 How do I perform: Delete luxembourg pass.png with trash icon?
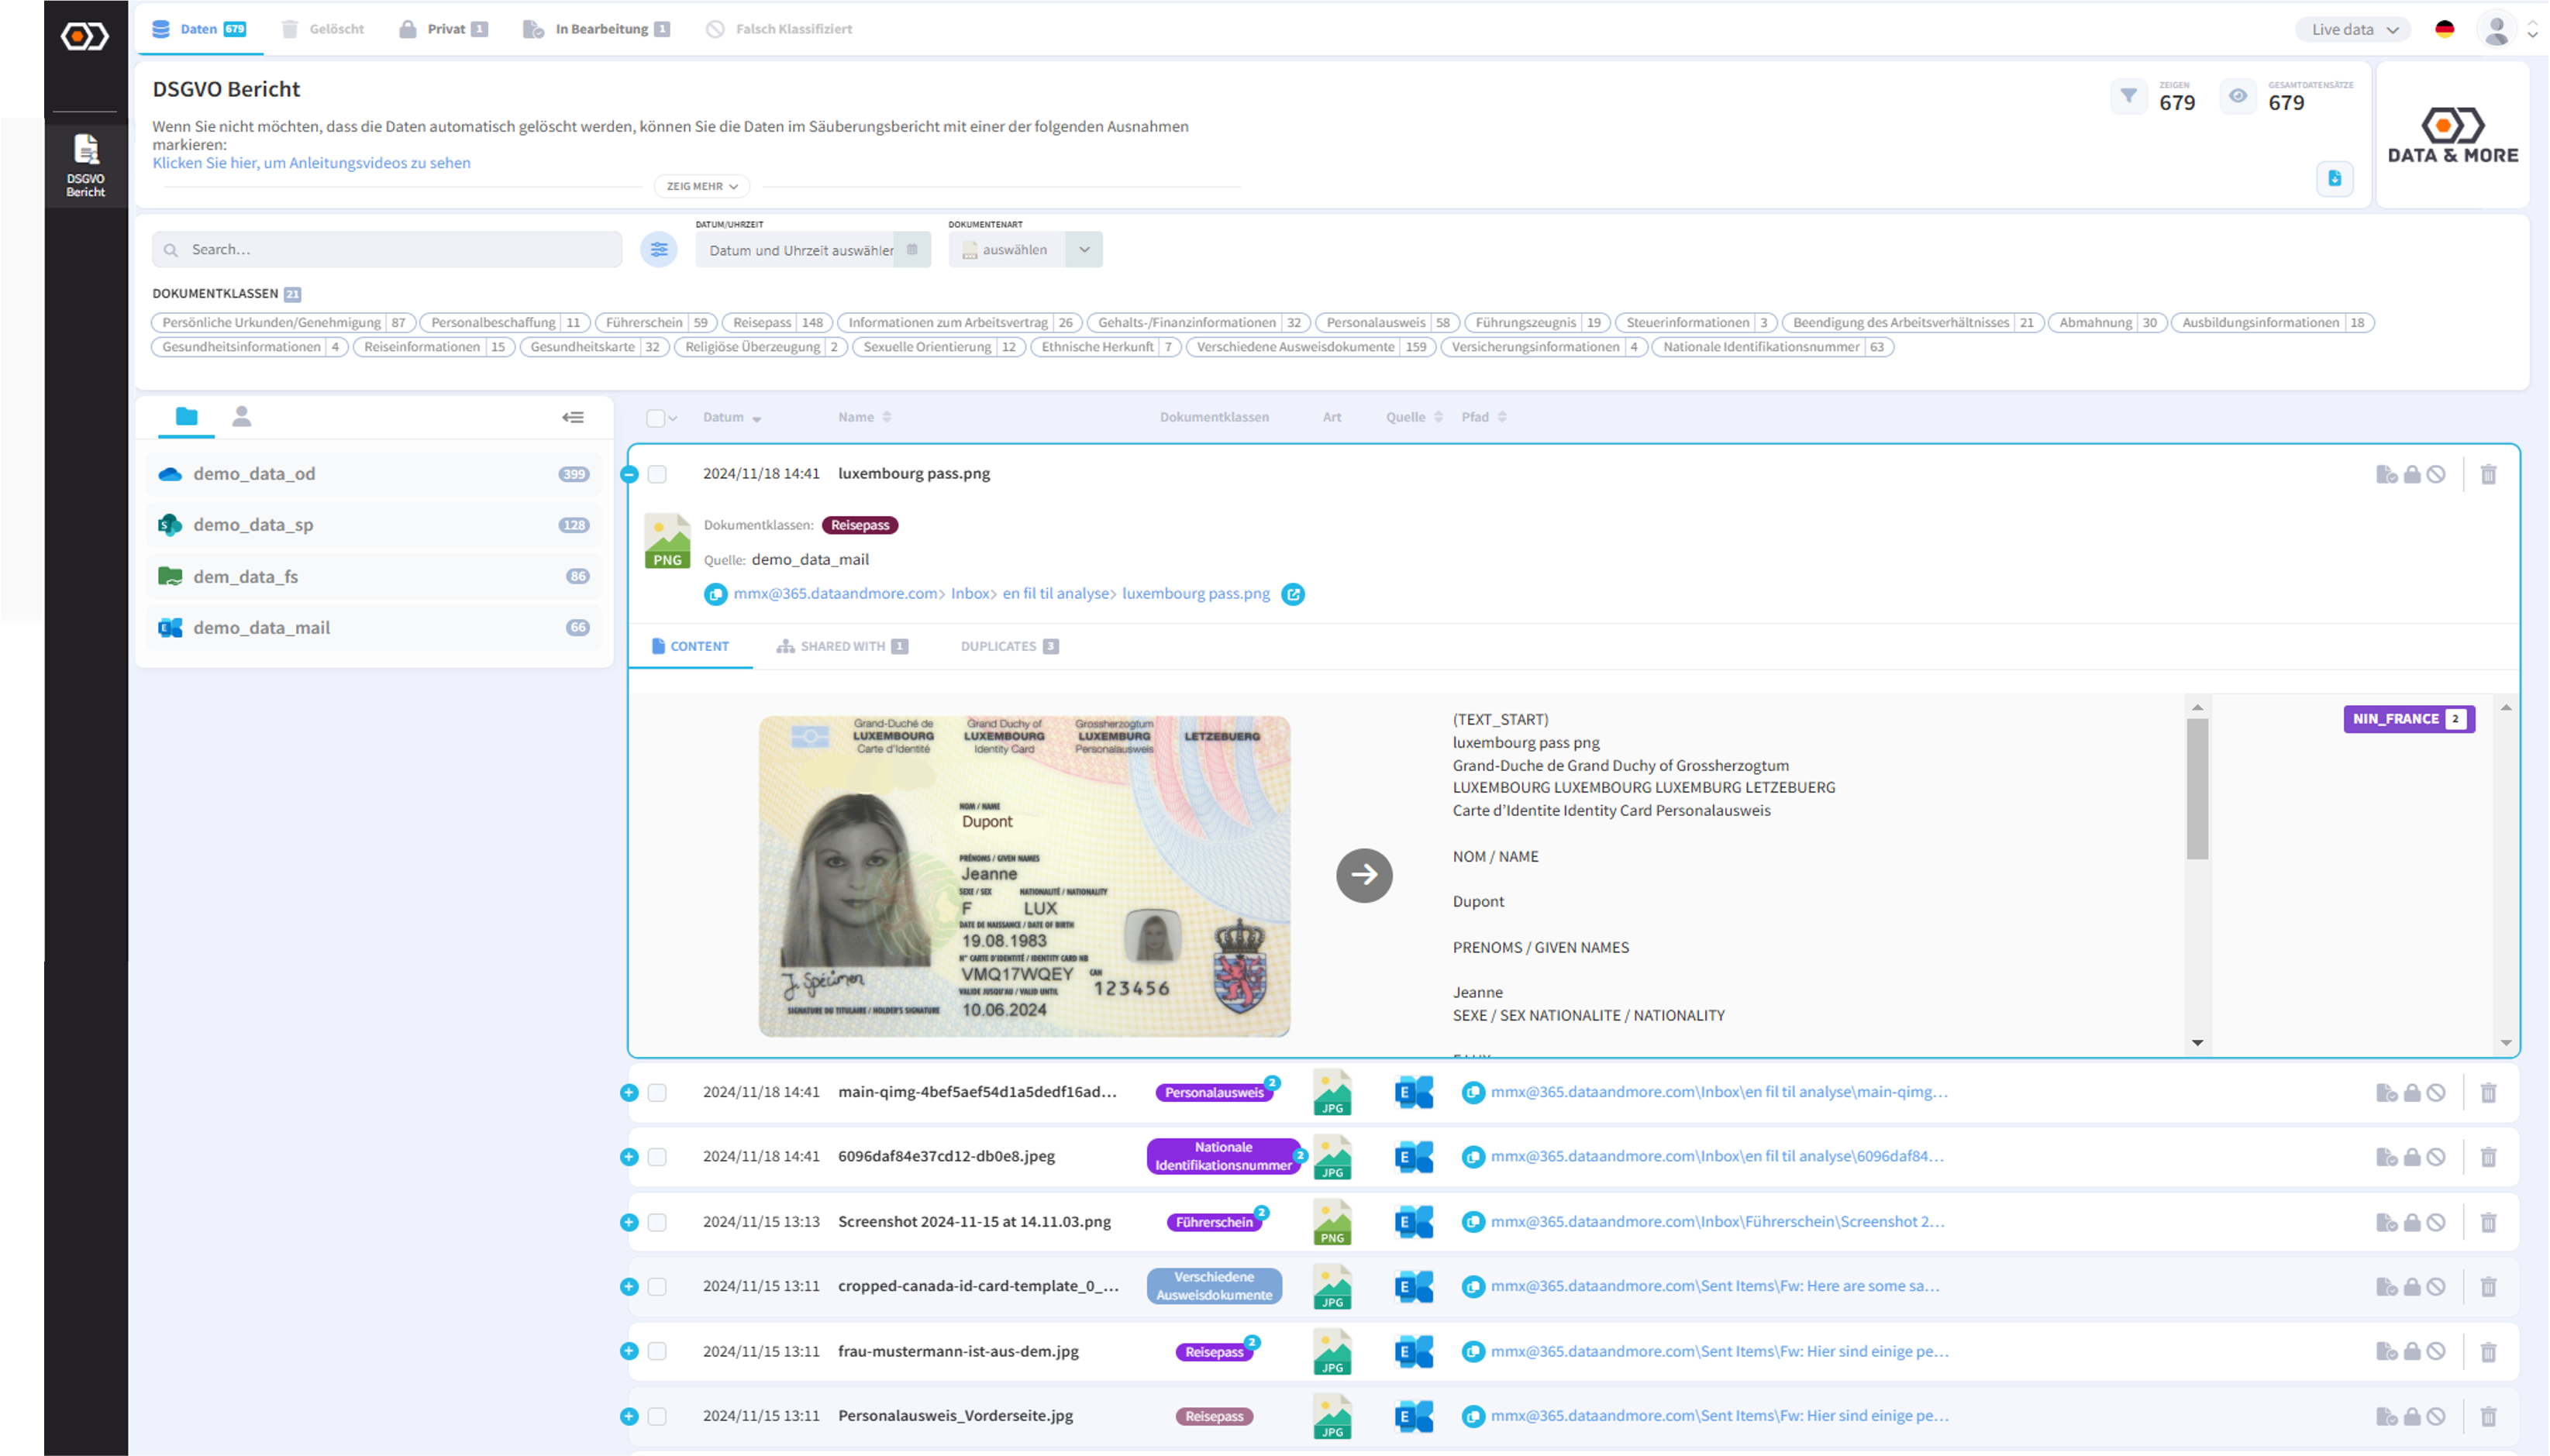click(x=2488, y=474)
